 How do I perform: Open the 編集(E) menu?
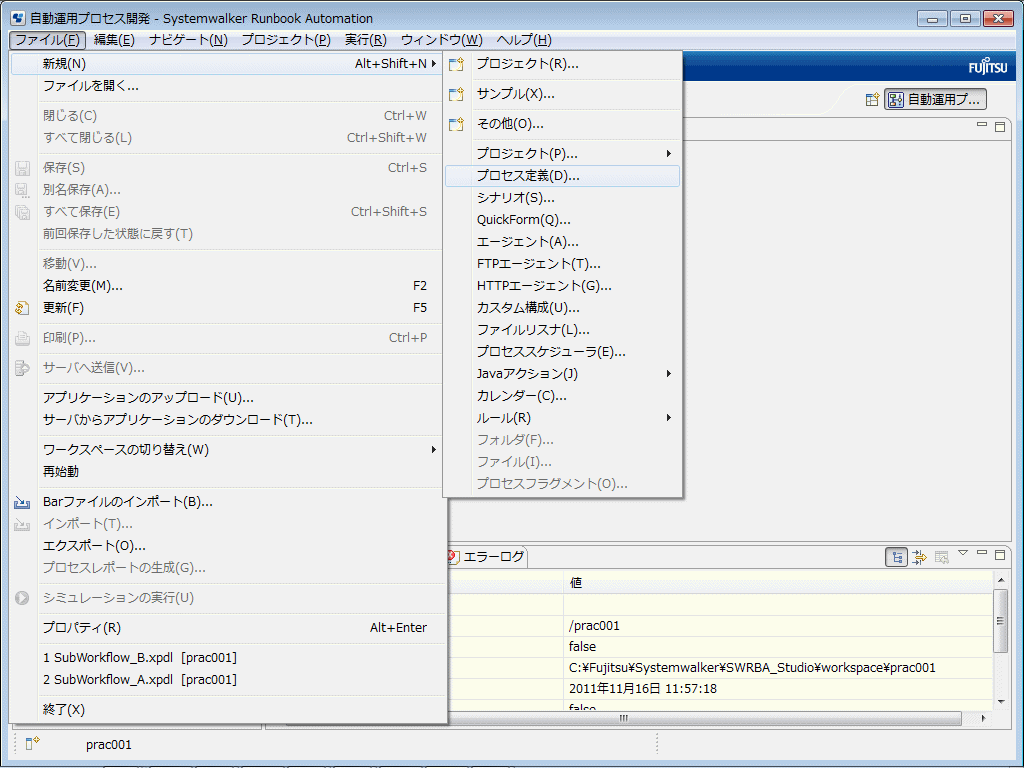pyautogui.click(x=114, y=40)
